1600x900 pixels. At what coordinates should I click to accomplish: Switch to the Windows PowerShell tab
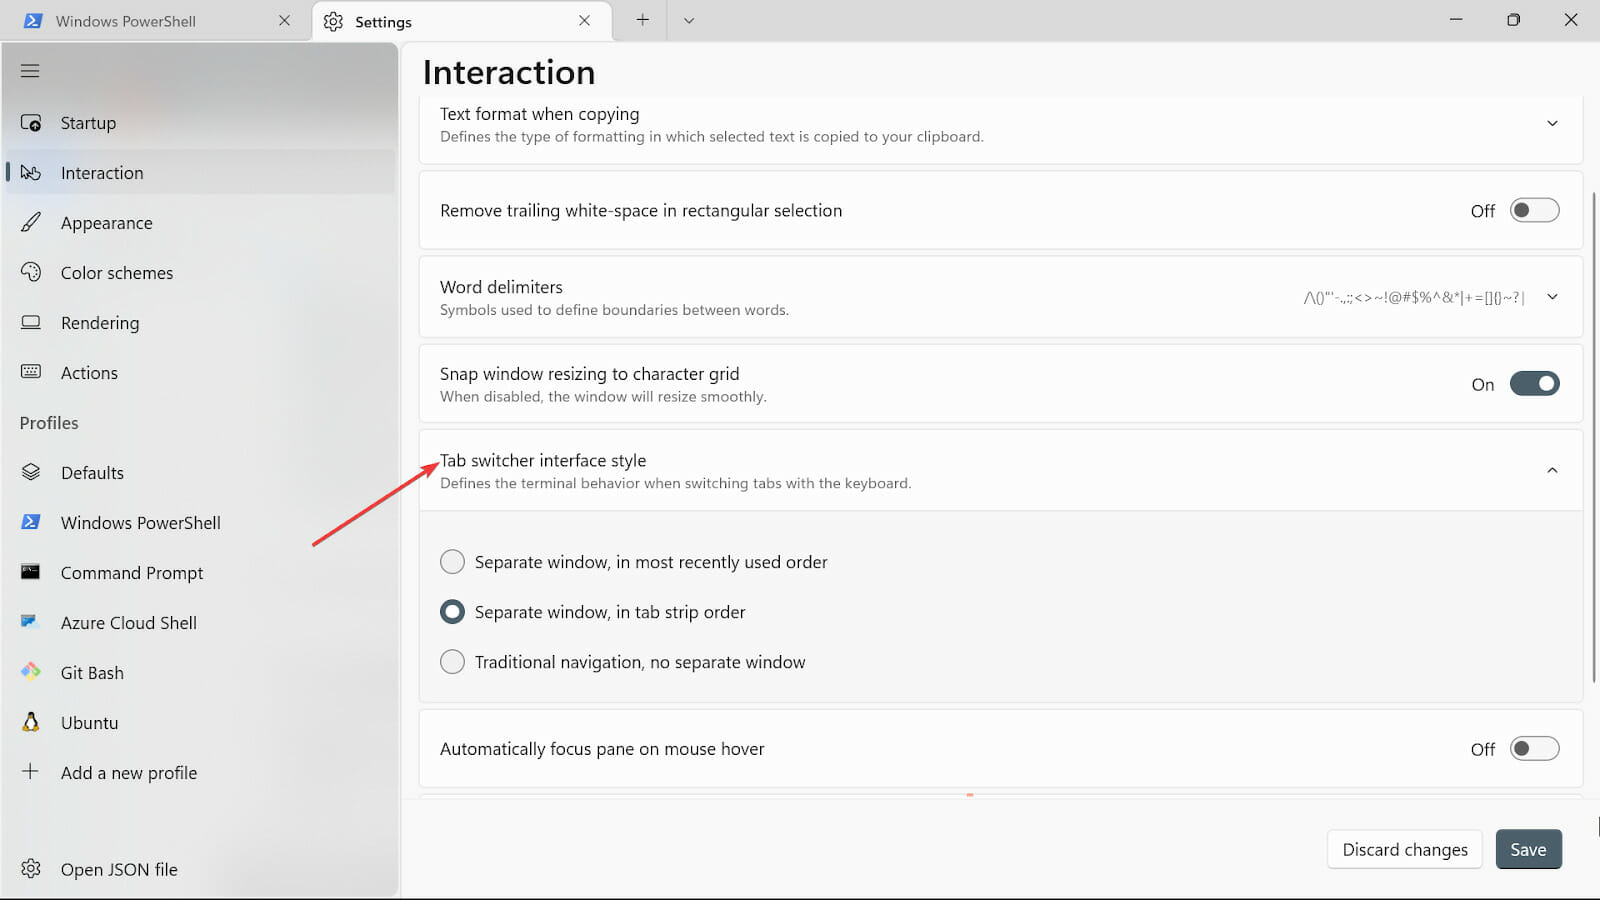tap(155, 21)
